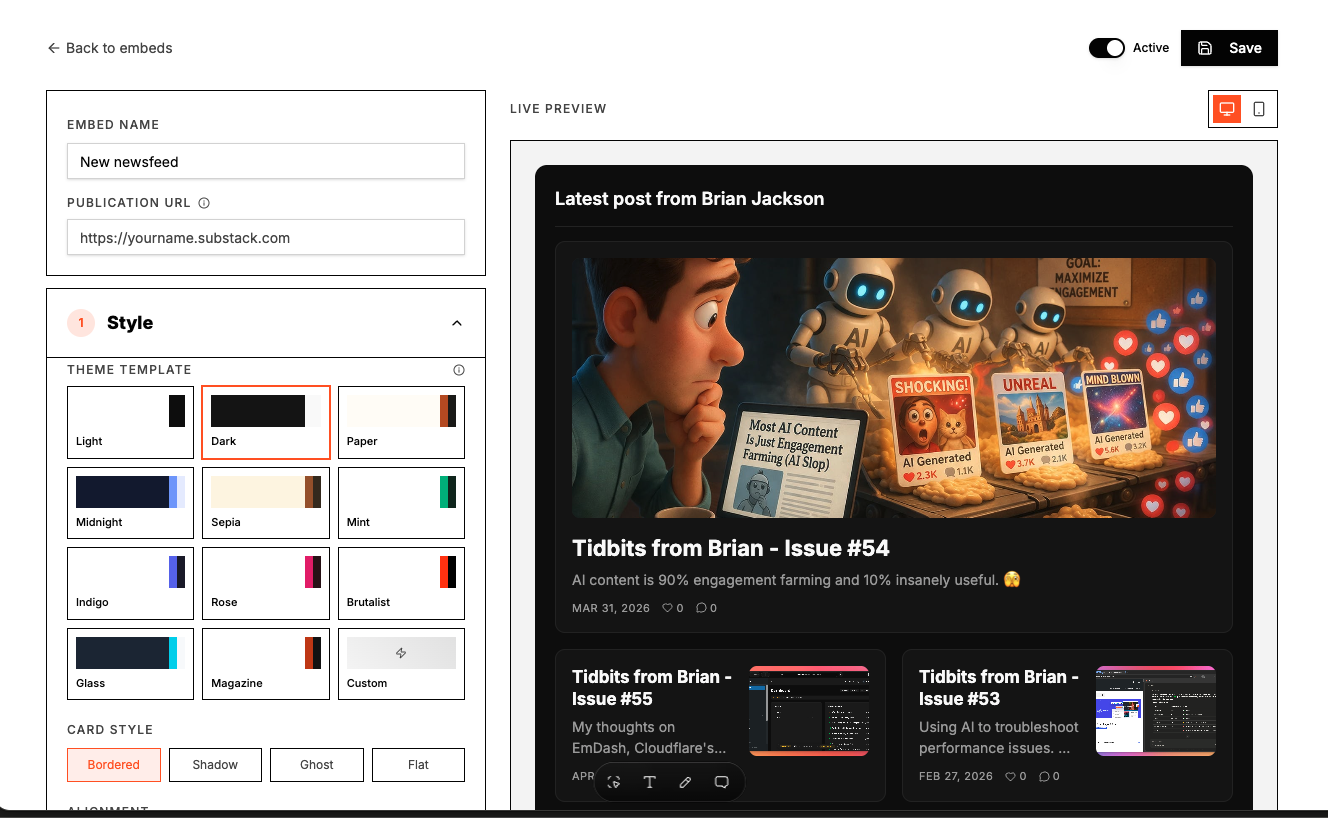Image resolution: width=1328 pixels, height=818 pixels.
Task: Click the Embed Name input field
Action: (266, 161)
